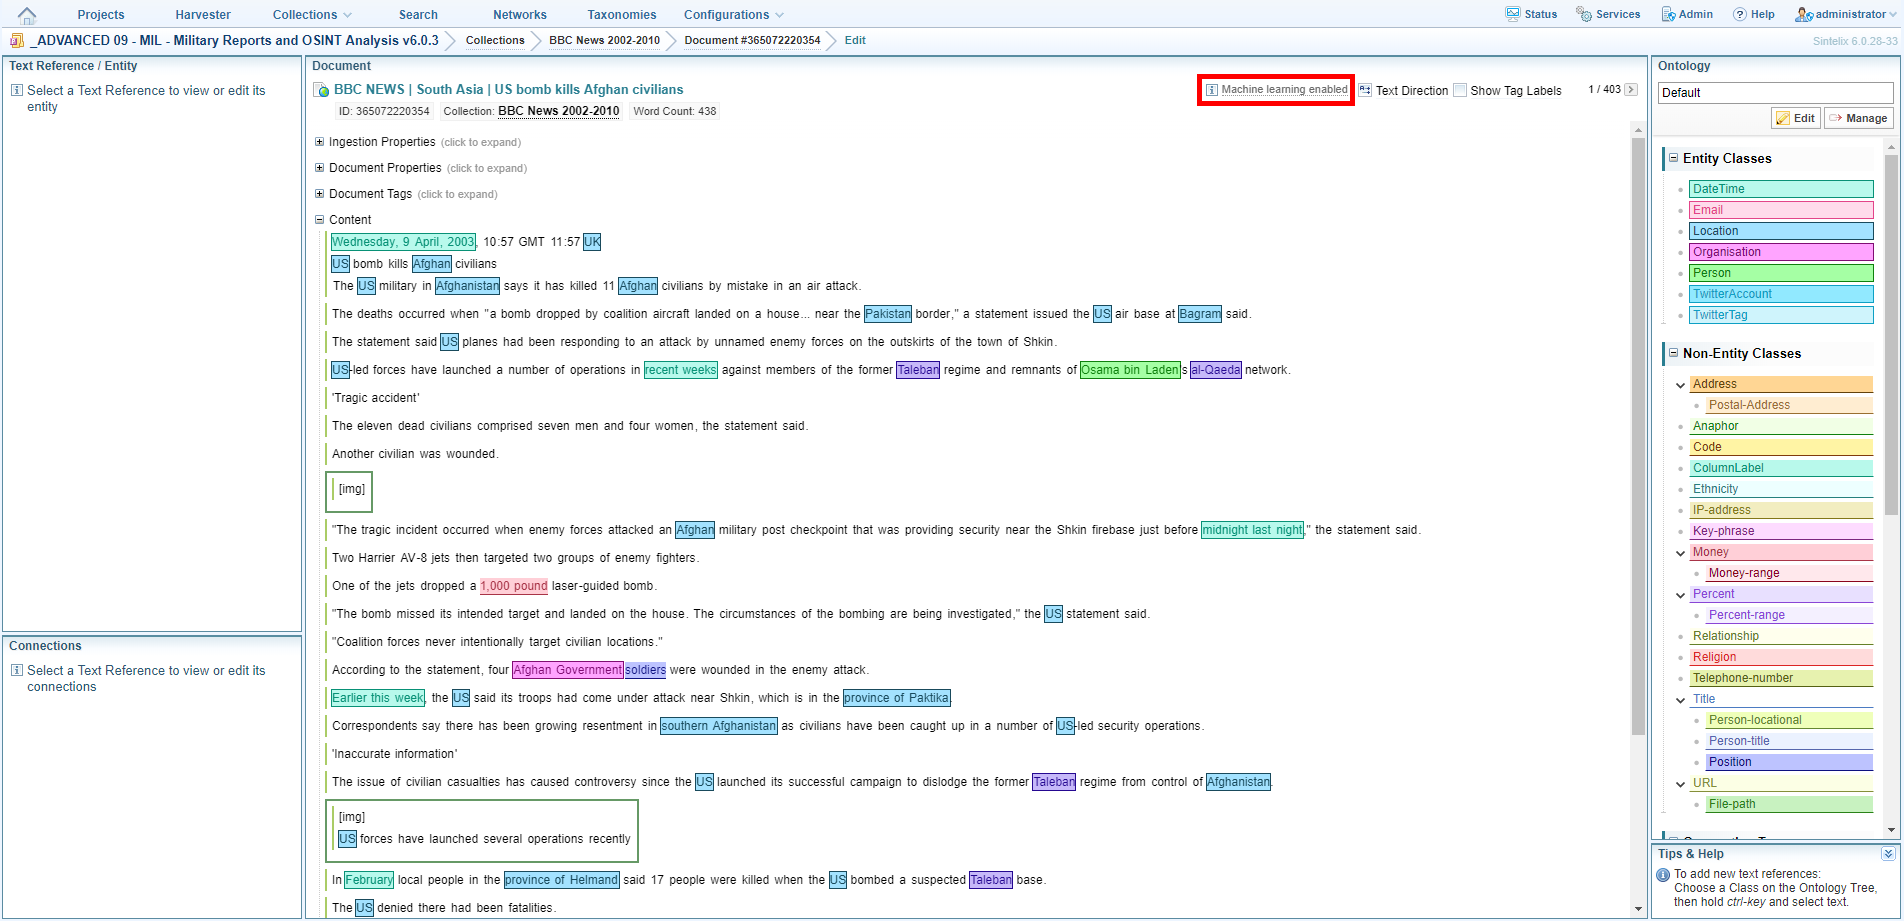The image size is (1904, 921).
Task: Click the Home icon in the top bar
Action: (x=27, y=15)
